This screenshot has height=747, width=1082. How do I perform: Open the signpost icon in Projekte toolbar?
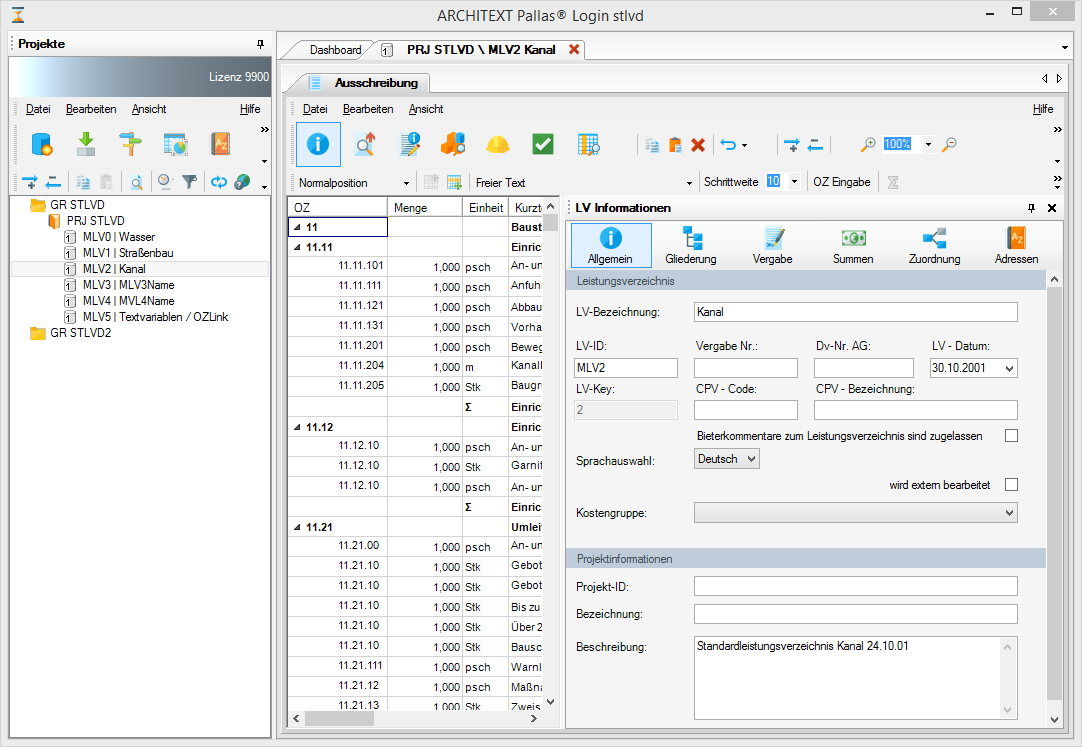[130, 144]
